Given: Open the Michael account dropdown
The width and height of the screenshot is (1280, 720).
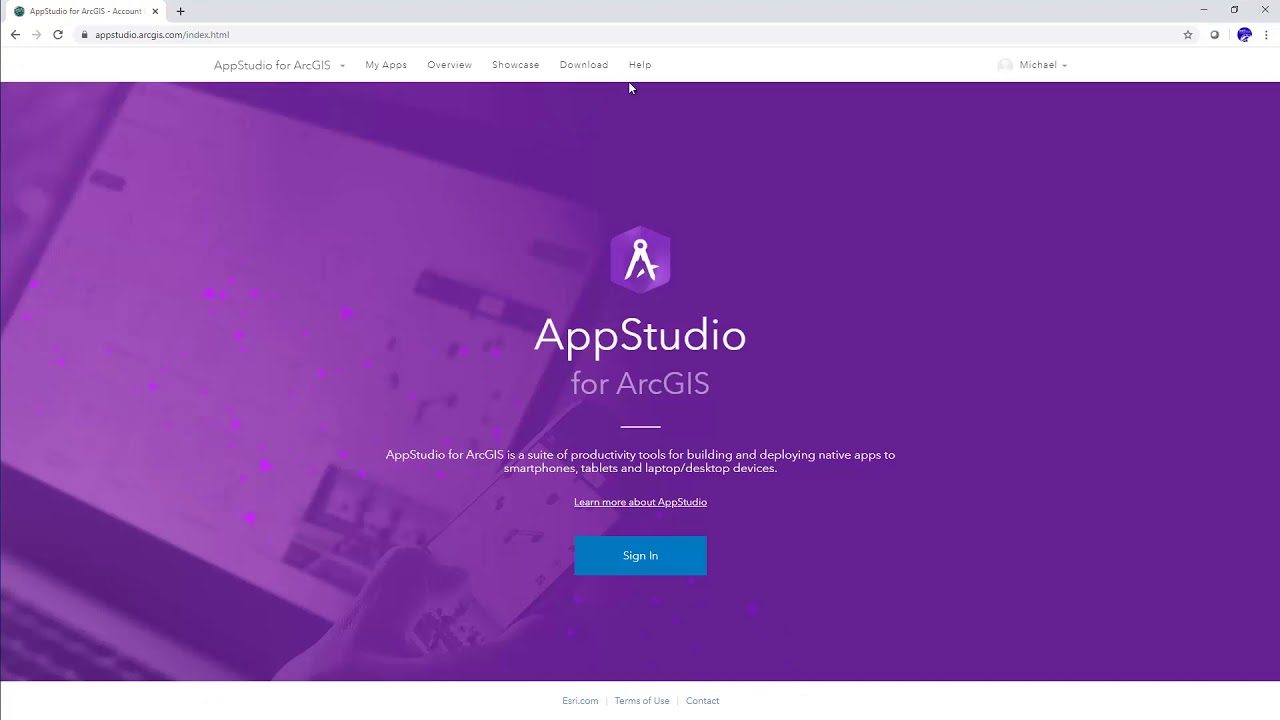Looking at the screenshot, I should pyautogui.click(x=1043, y=65).
